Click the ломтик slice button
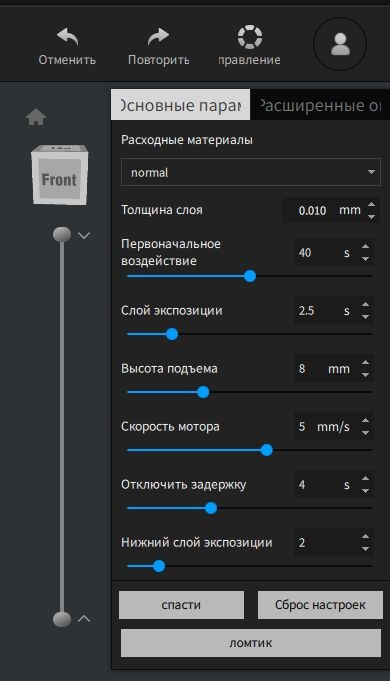 click(x=251, y=643)
